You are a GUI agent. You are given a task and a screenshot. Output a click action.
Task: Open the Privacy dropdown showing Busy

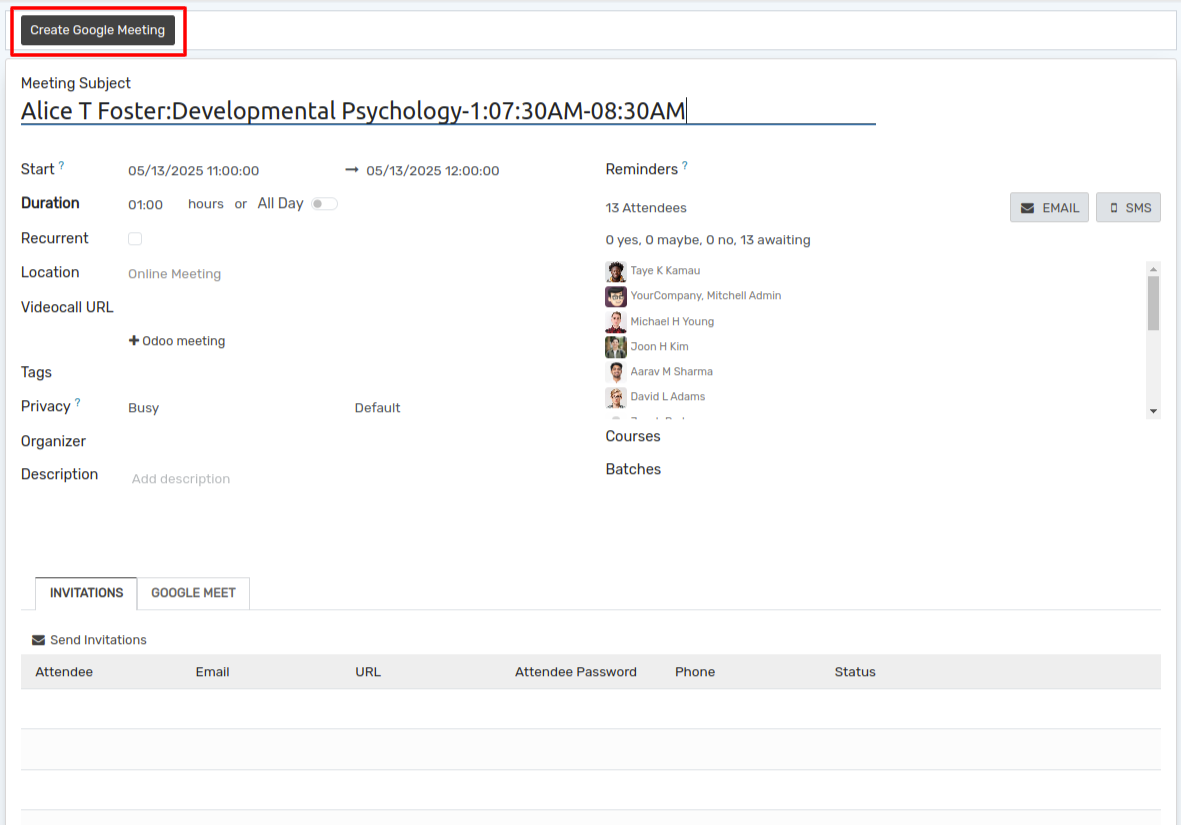click(230, 408)
